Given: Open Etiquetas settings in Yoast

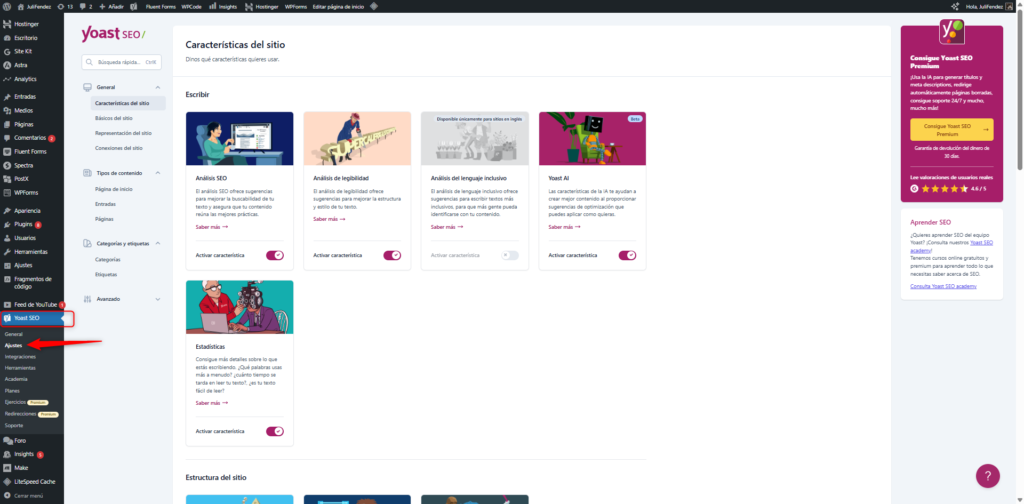Looking at the screenshot, I should pyautogui.click(x=106, y=274).
